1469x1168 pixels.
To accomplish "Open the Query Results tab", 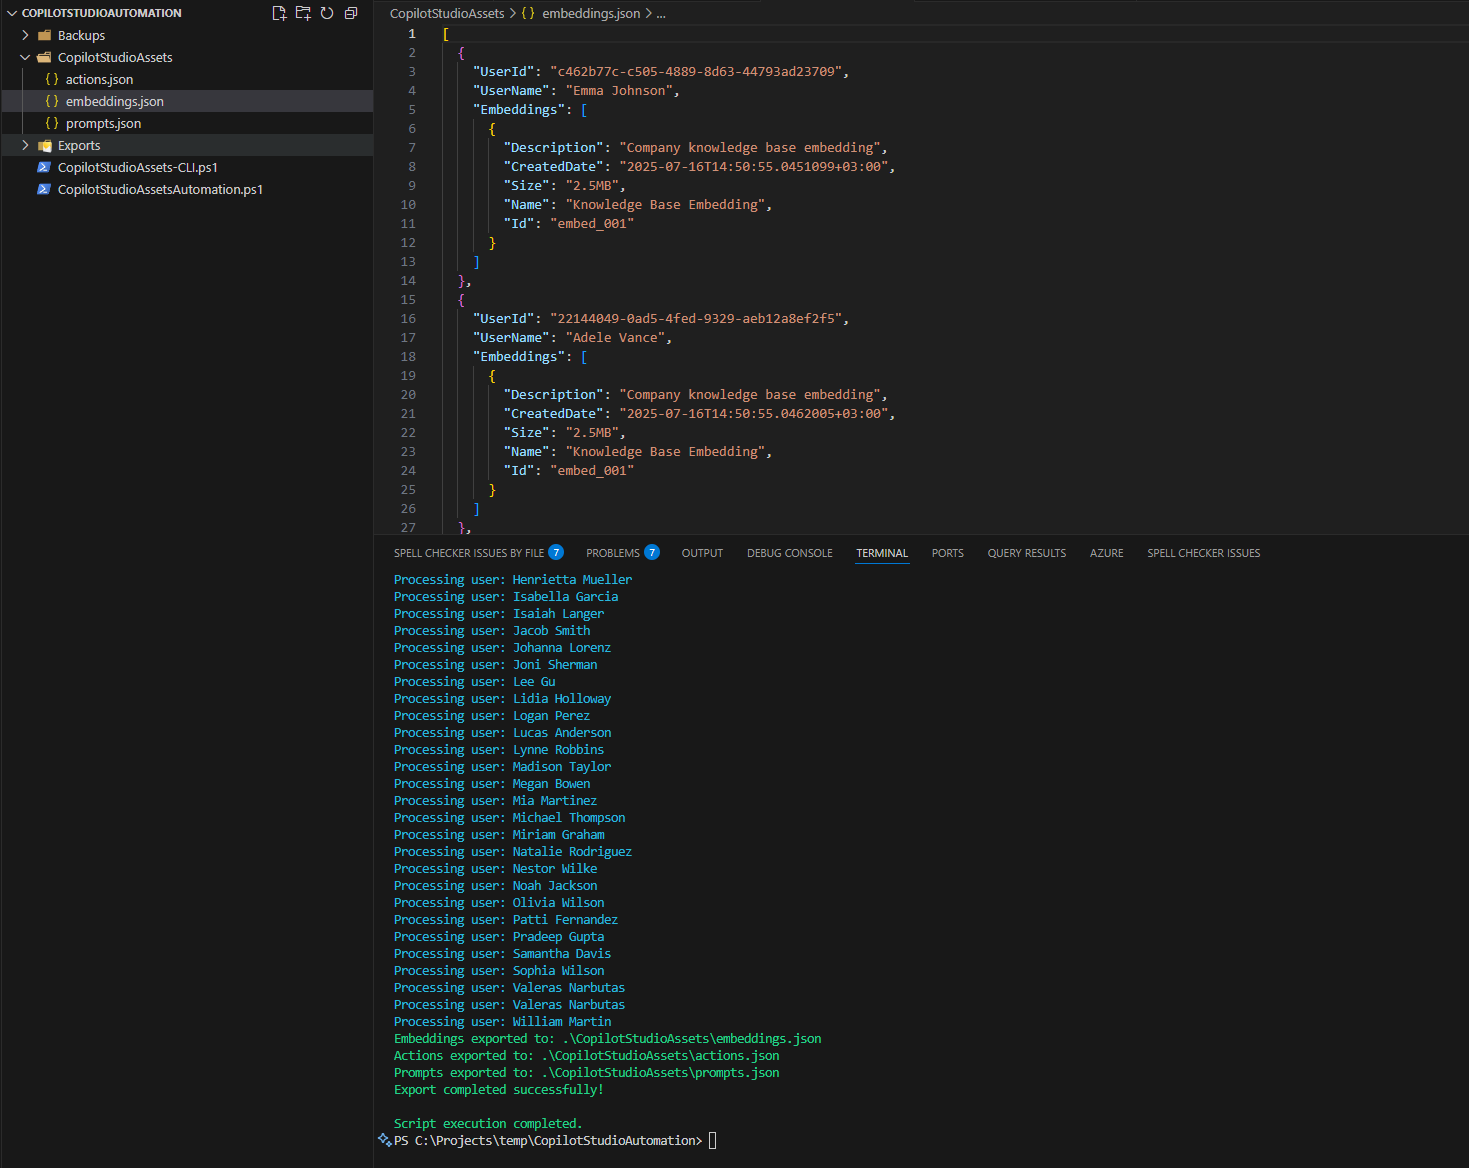I will (x=1027, y=553).
